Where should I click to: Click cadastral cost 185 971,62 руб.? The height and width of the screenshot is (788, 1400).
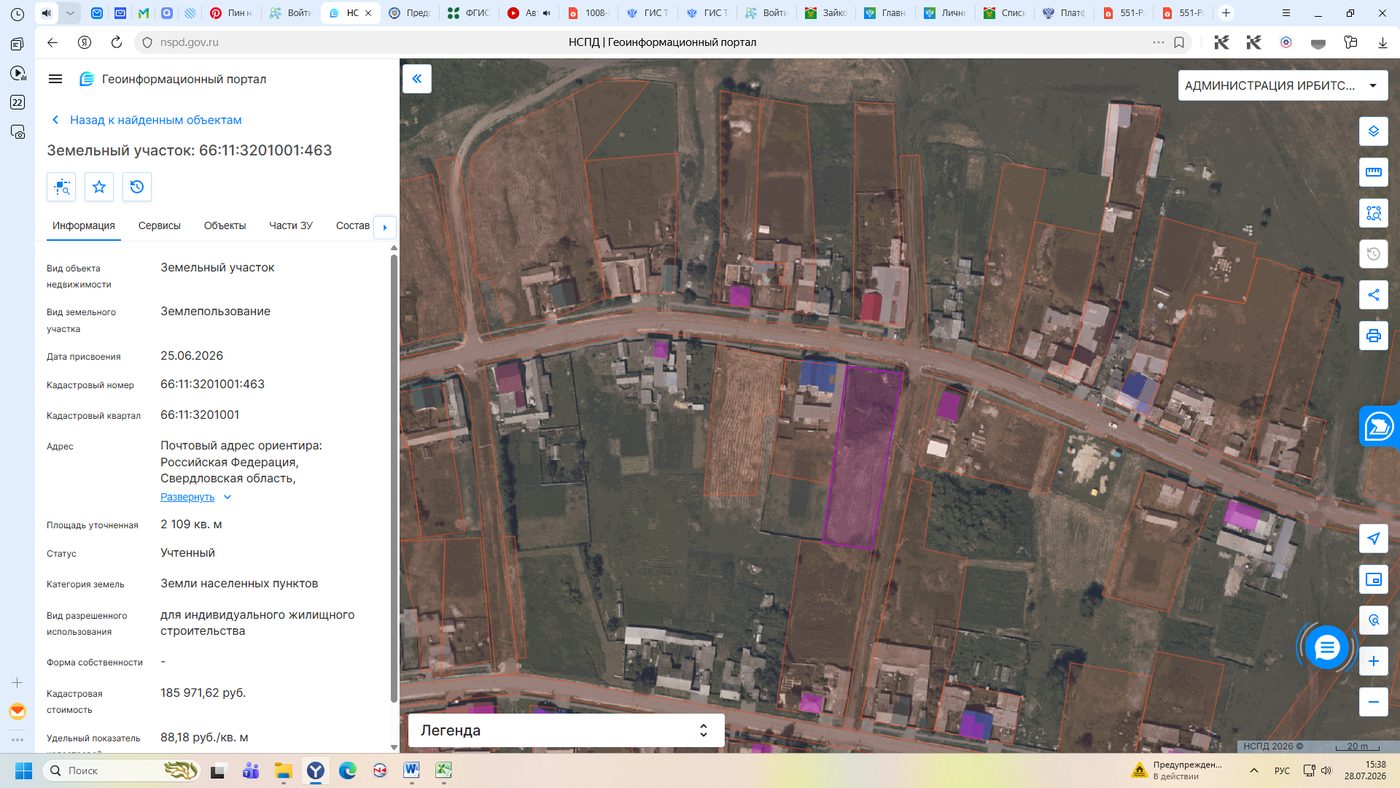click(203, 693)
